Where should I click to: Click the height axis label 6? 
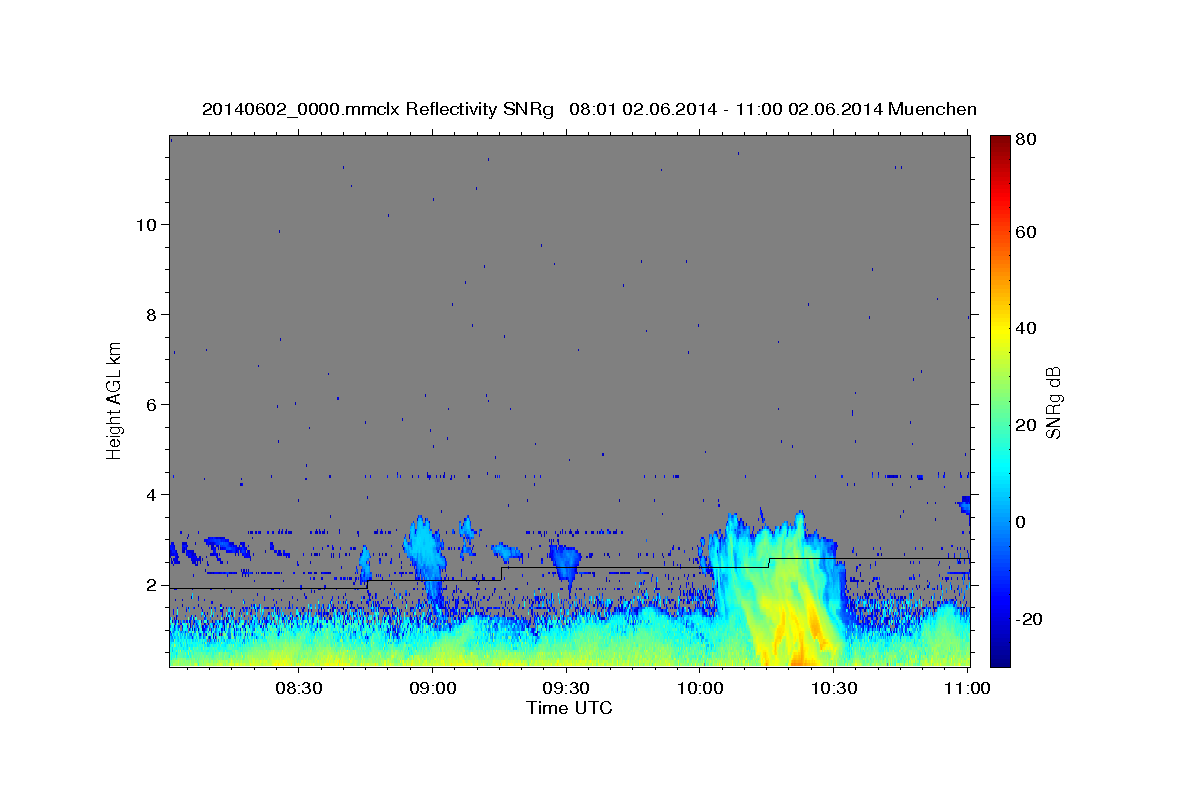pyautogui.click(x=152, y=405)
